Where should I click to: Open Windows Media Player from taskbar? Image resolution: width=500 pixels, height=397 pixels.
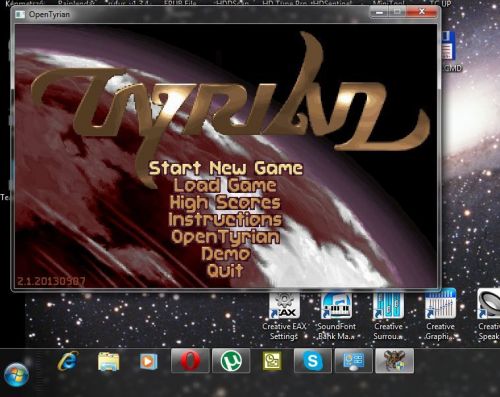pos(148,361)
